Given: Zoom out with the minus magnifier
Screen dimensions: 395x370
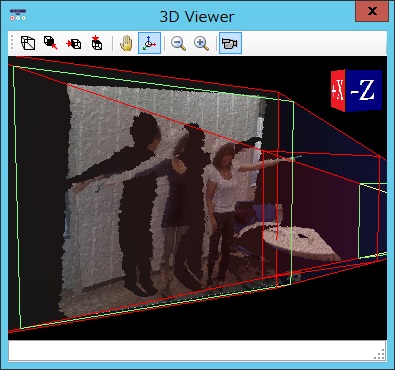Looking at the screenshot, I should click(x=178, y=43).
